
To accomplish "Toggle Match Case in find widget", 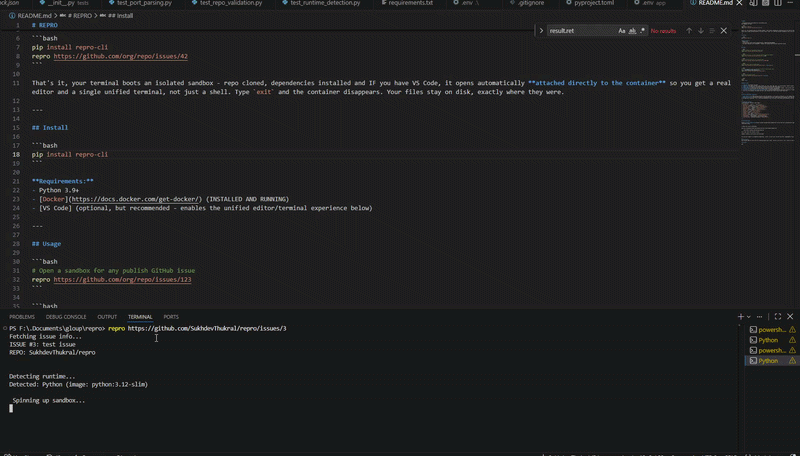I will (621, 31).
